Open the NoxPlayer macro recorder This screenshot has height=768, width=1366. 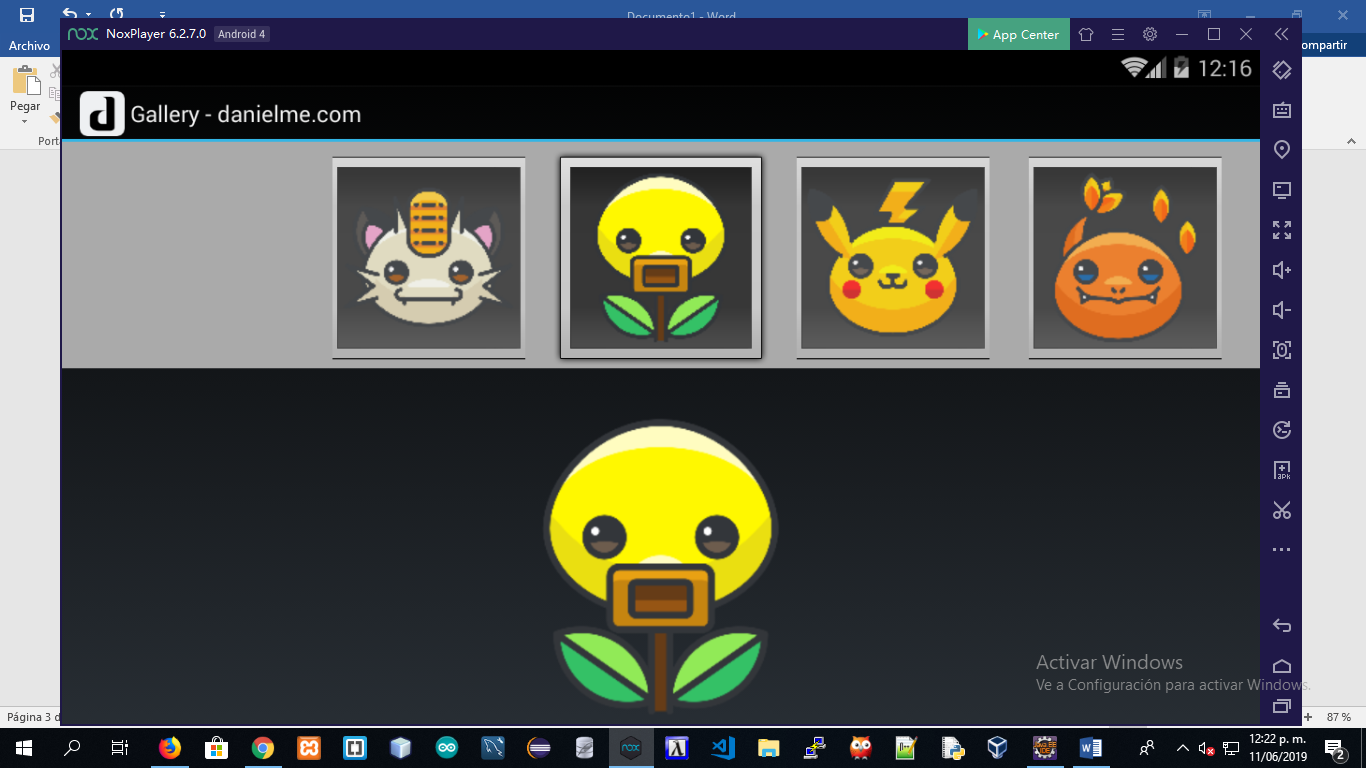(x=1282, y=430)
